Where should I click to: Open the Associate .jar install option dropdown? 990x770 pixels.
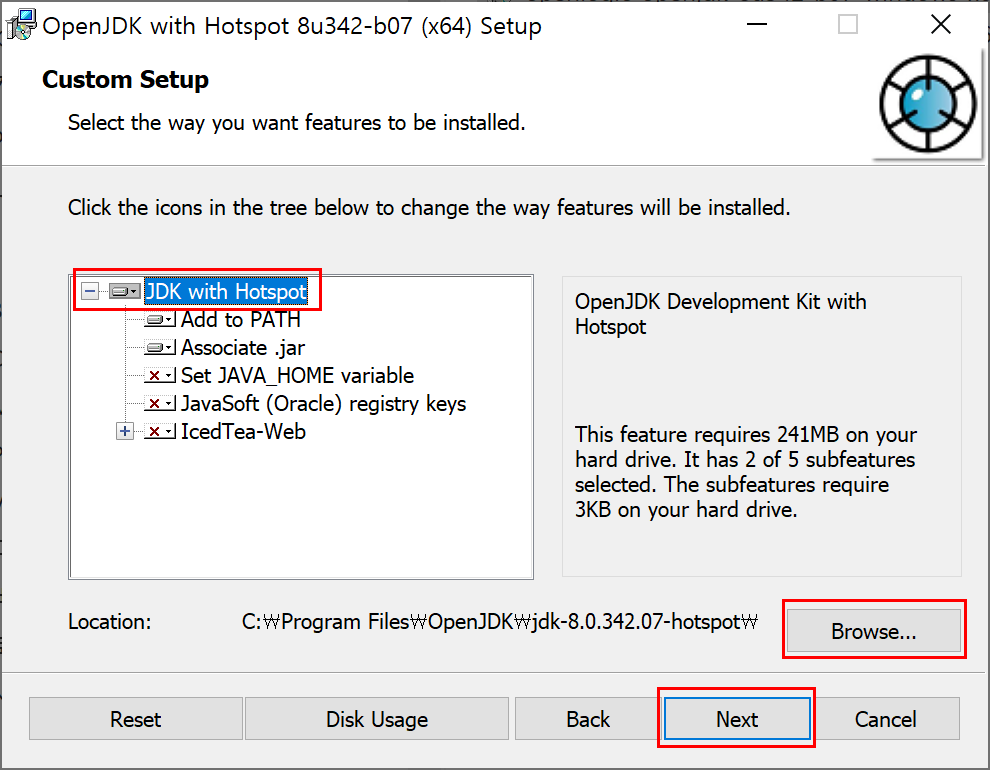pos(160,348)
